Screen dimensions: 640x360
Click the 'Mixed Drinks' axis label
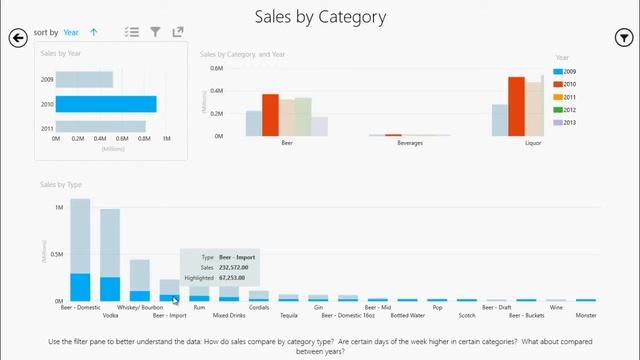[x=229, y=316]
